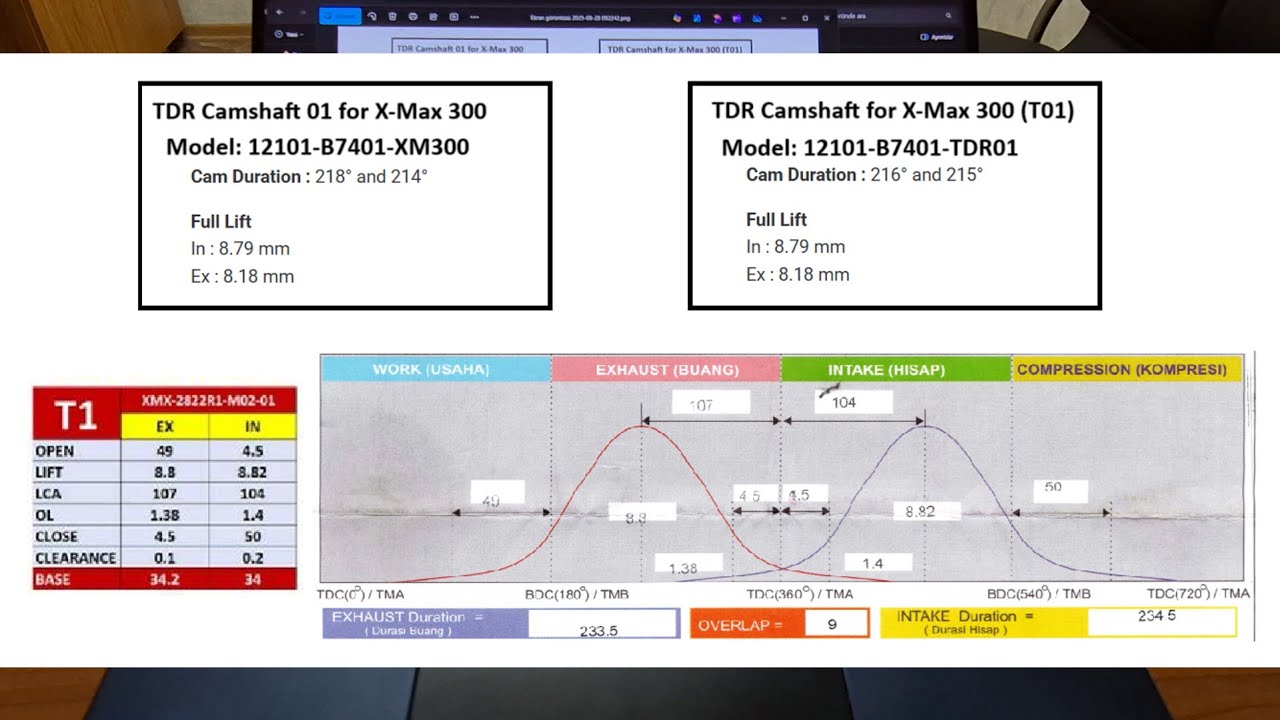
Task: Click the LCA row EX value 107 in table
Action: pos(165,493)
